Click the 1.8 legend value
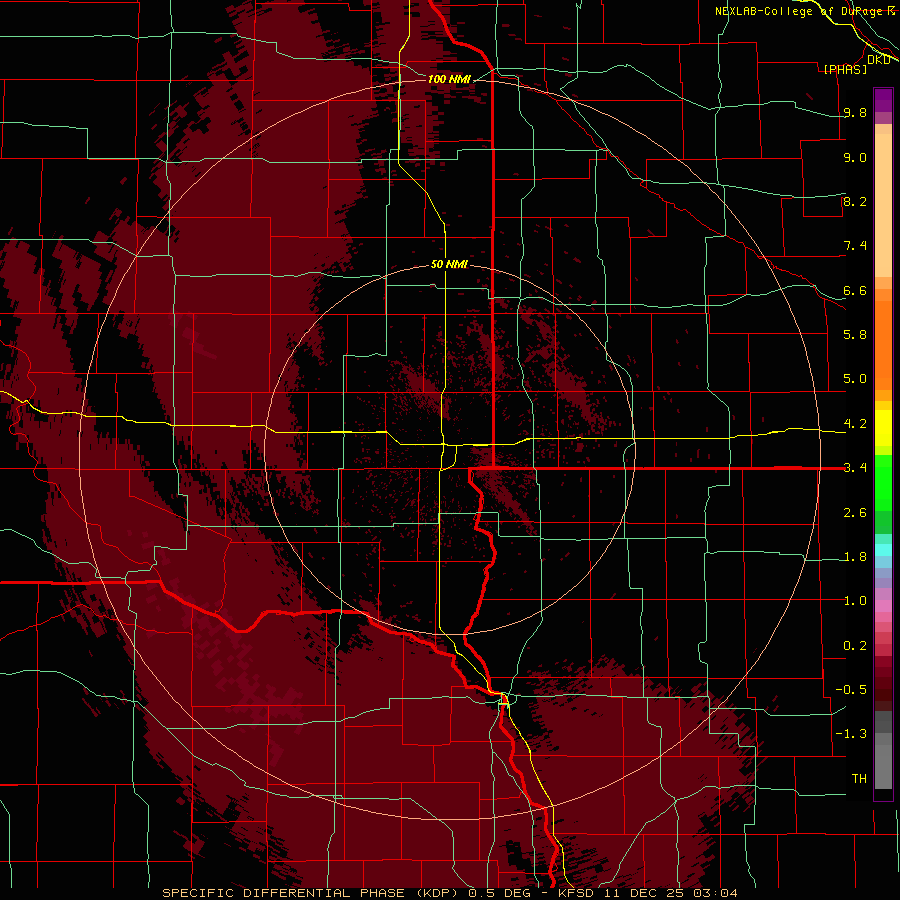Viewport: 900px width, 900px height. (855, 557)
